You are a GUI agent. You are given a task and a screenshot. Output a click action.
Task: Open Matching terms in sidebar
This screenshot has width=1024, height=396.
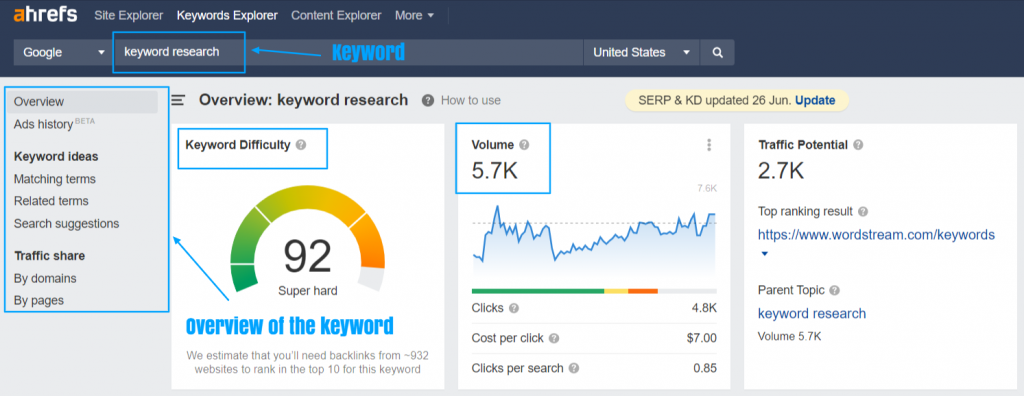[55, 178]
